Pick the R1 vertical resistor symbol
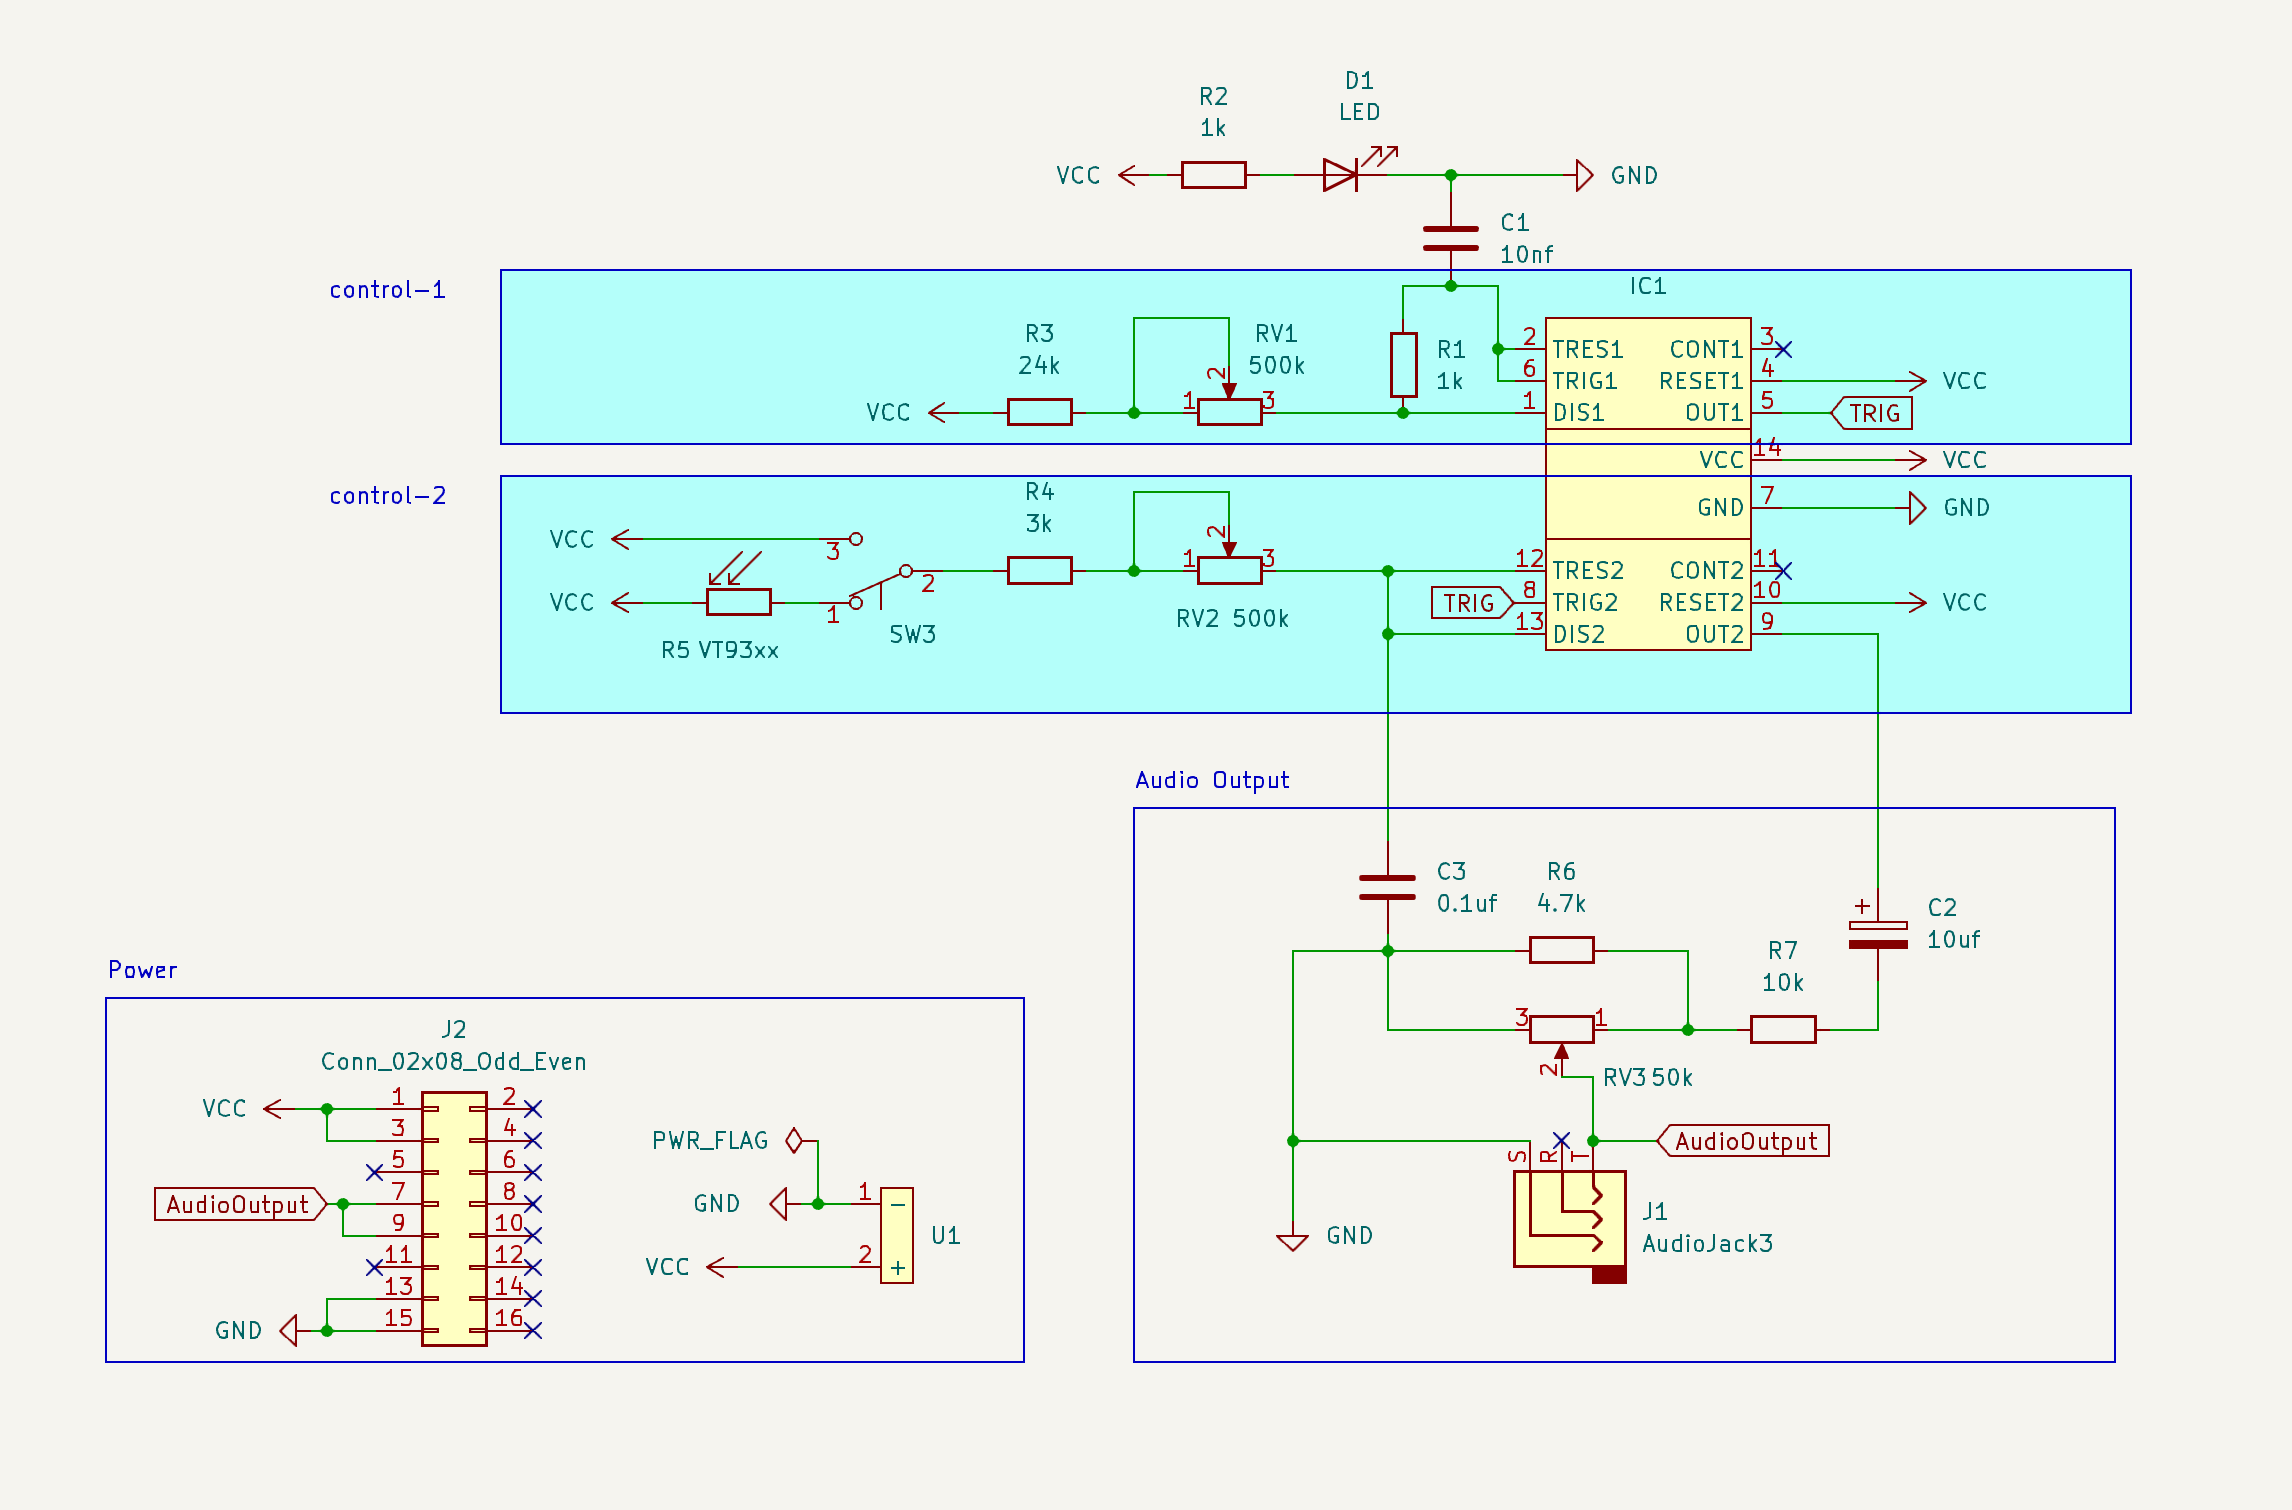This screenshot has height=1510, width=2292. point(1403,365)
